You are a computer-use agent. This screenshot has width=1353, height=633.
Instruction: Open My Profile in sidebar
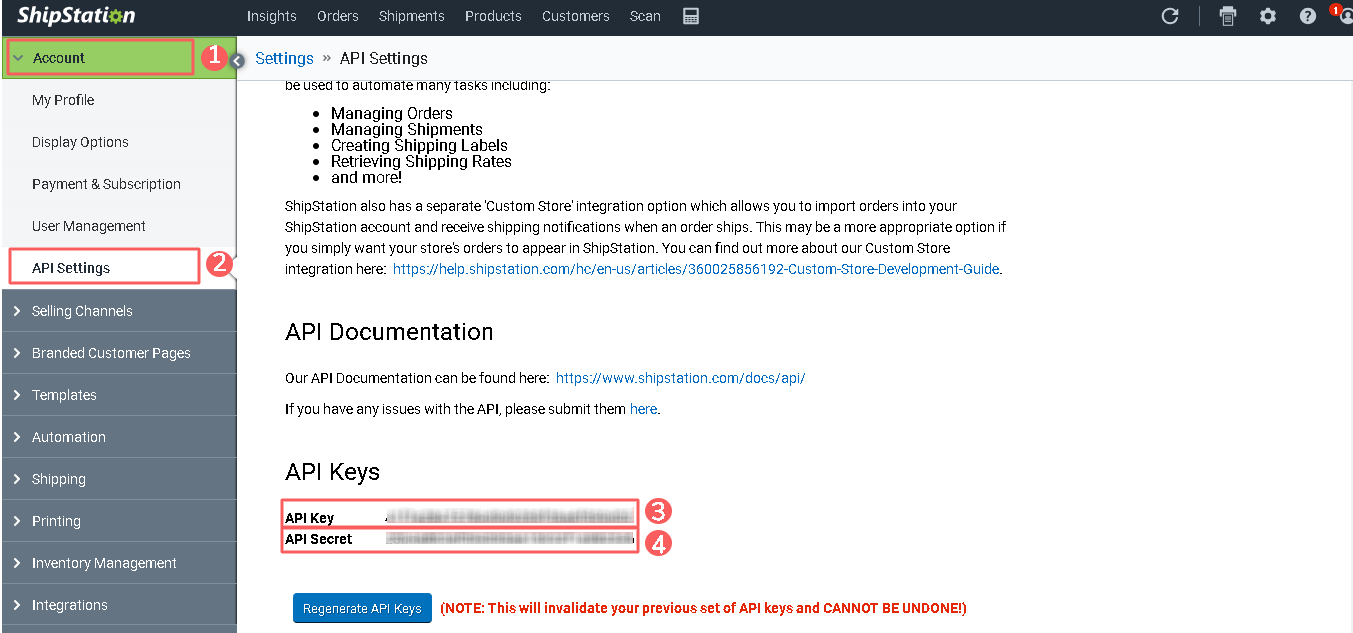pos(63,100)
